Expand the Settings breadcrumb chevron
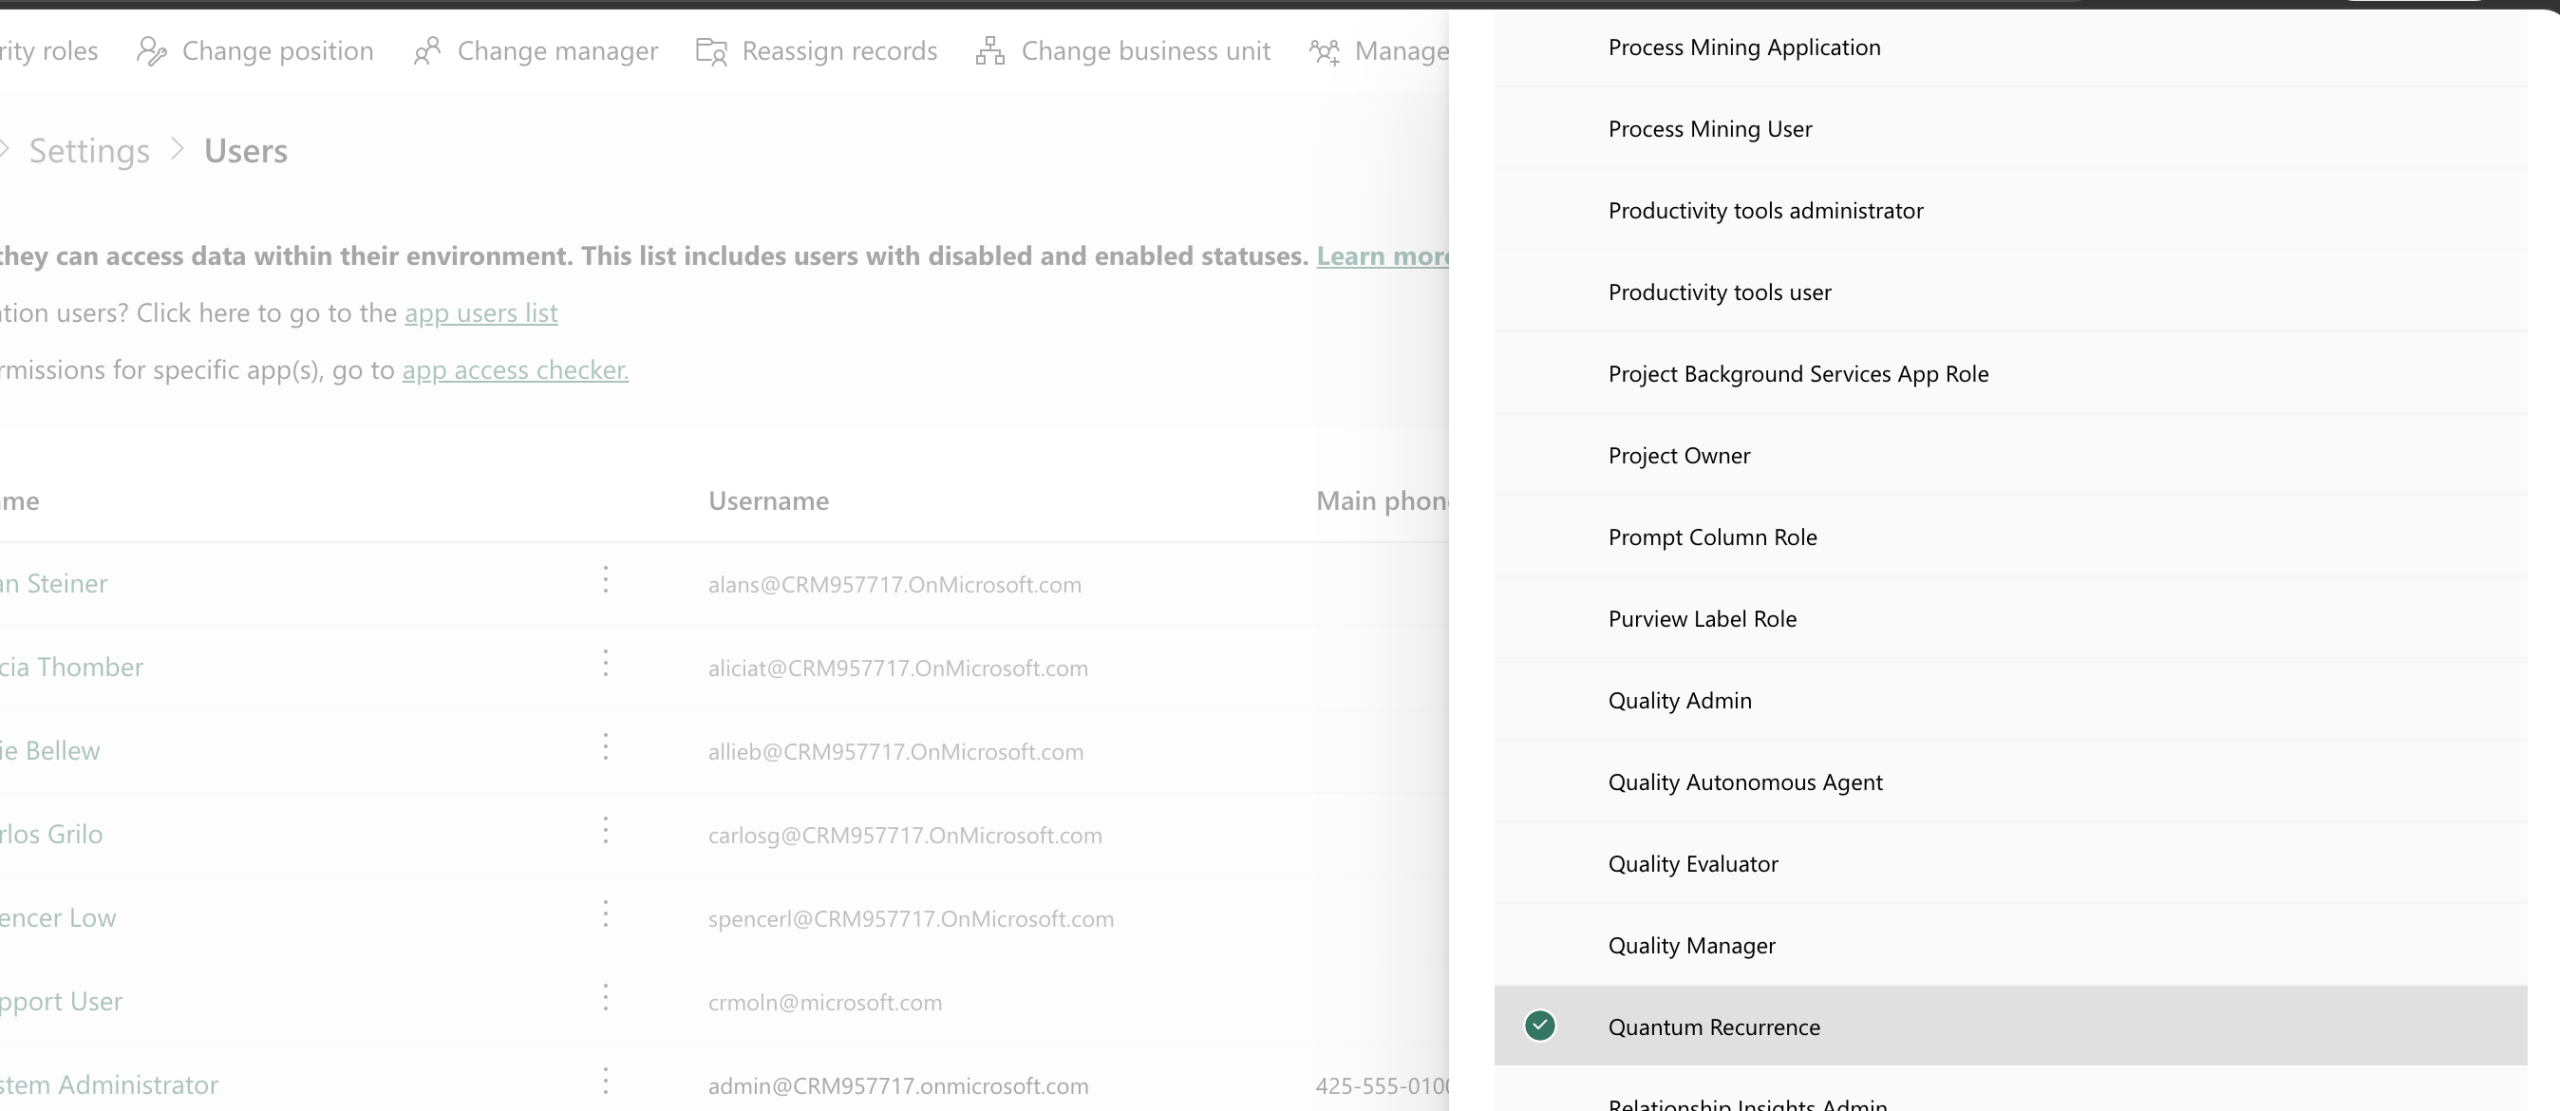Image resolution: width=2560 pixels, height=1111 pixels. [177, 150]
